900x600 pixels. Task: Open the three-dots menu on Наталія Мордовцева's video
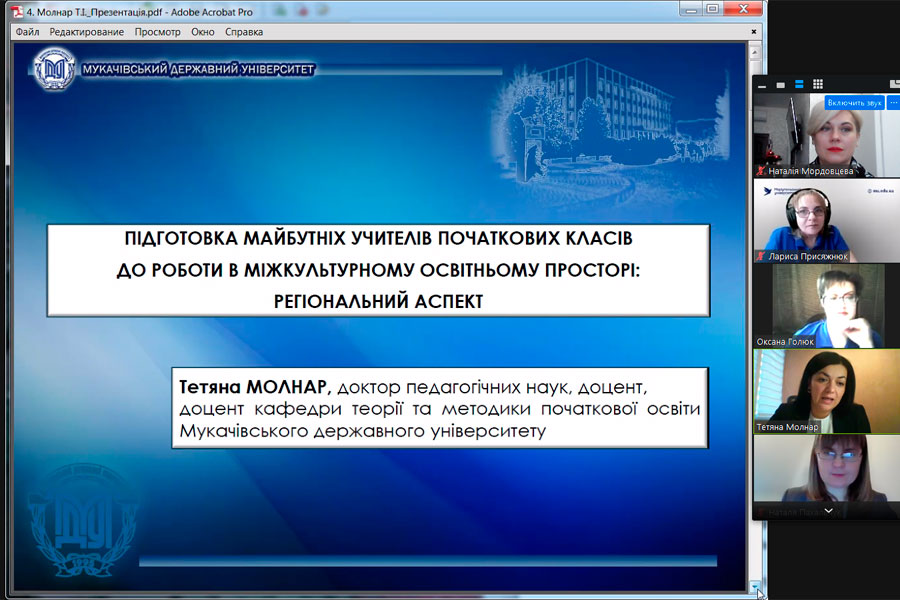(x=893, y=103)
